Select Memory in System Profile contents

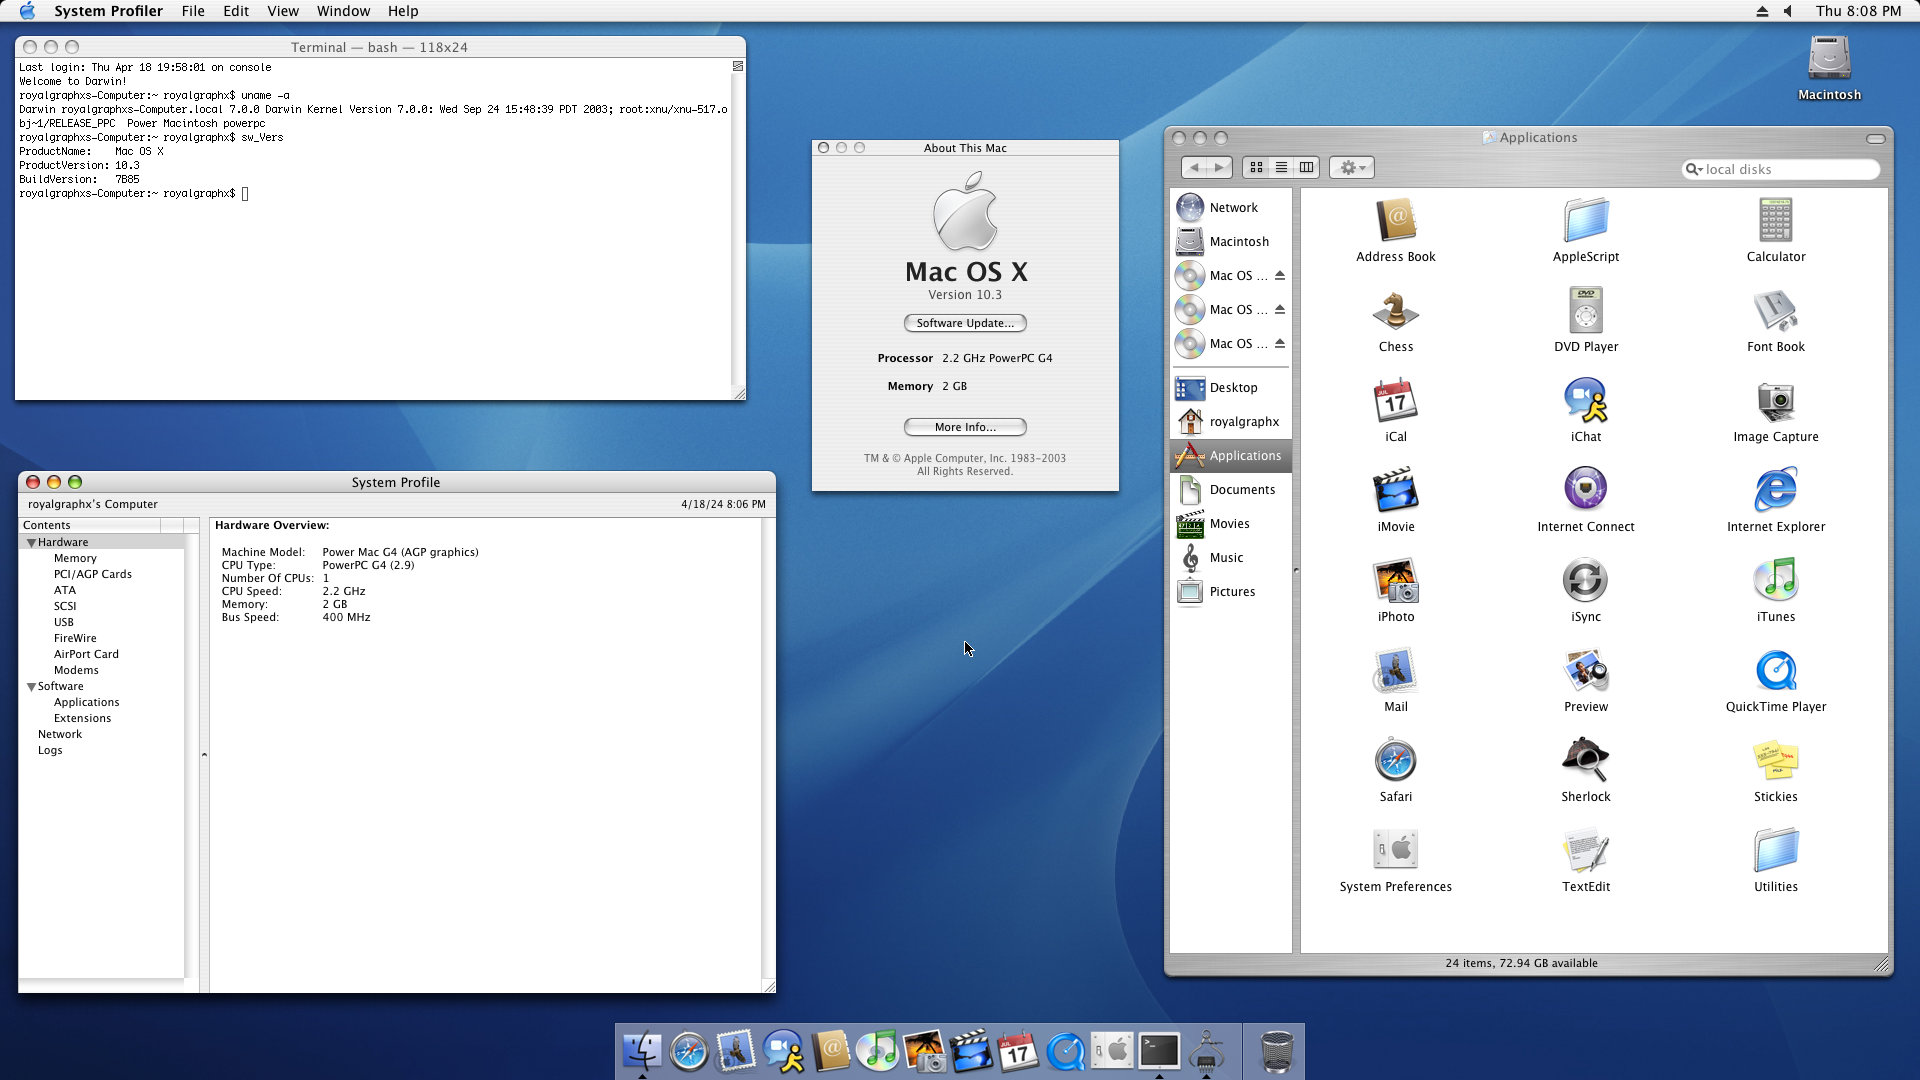pos(75,559)
